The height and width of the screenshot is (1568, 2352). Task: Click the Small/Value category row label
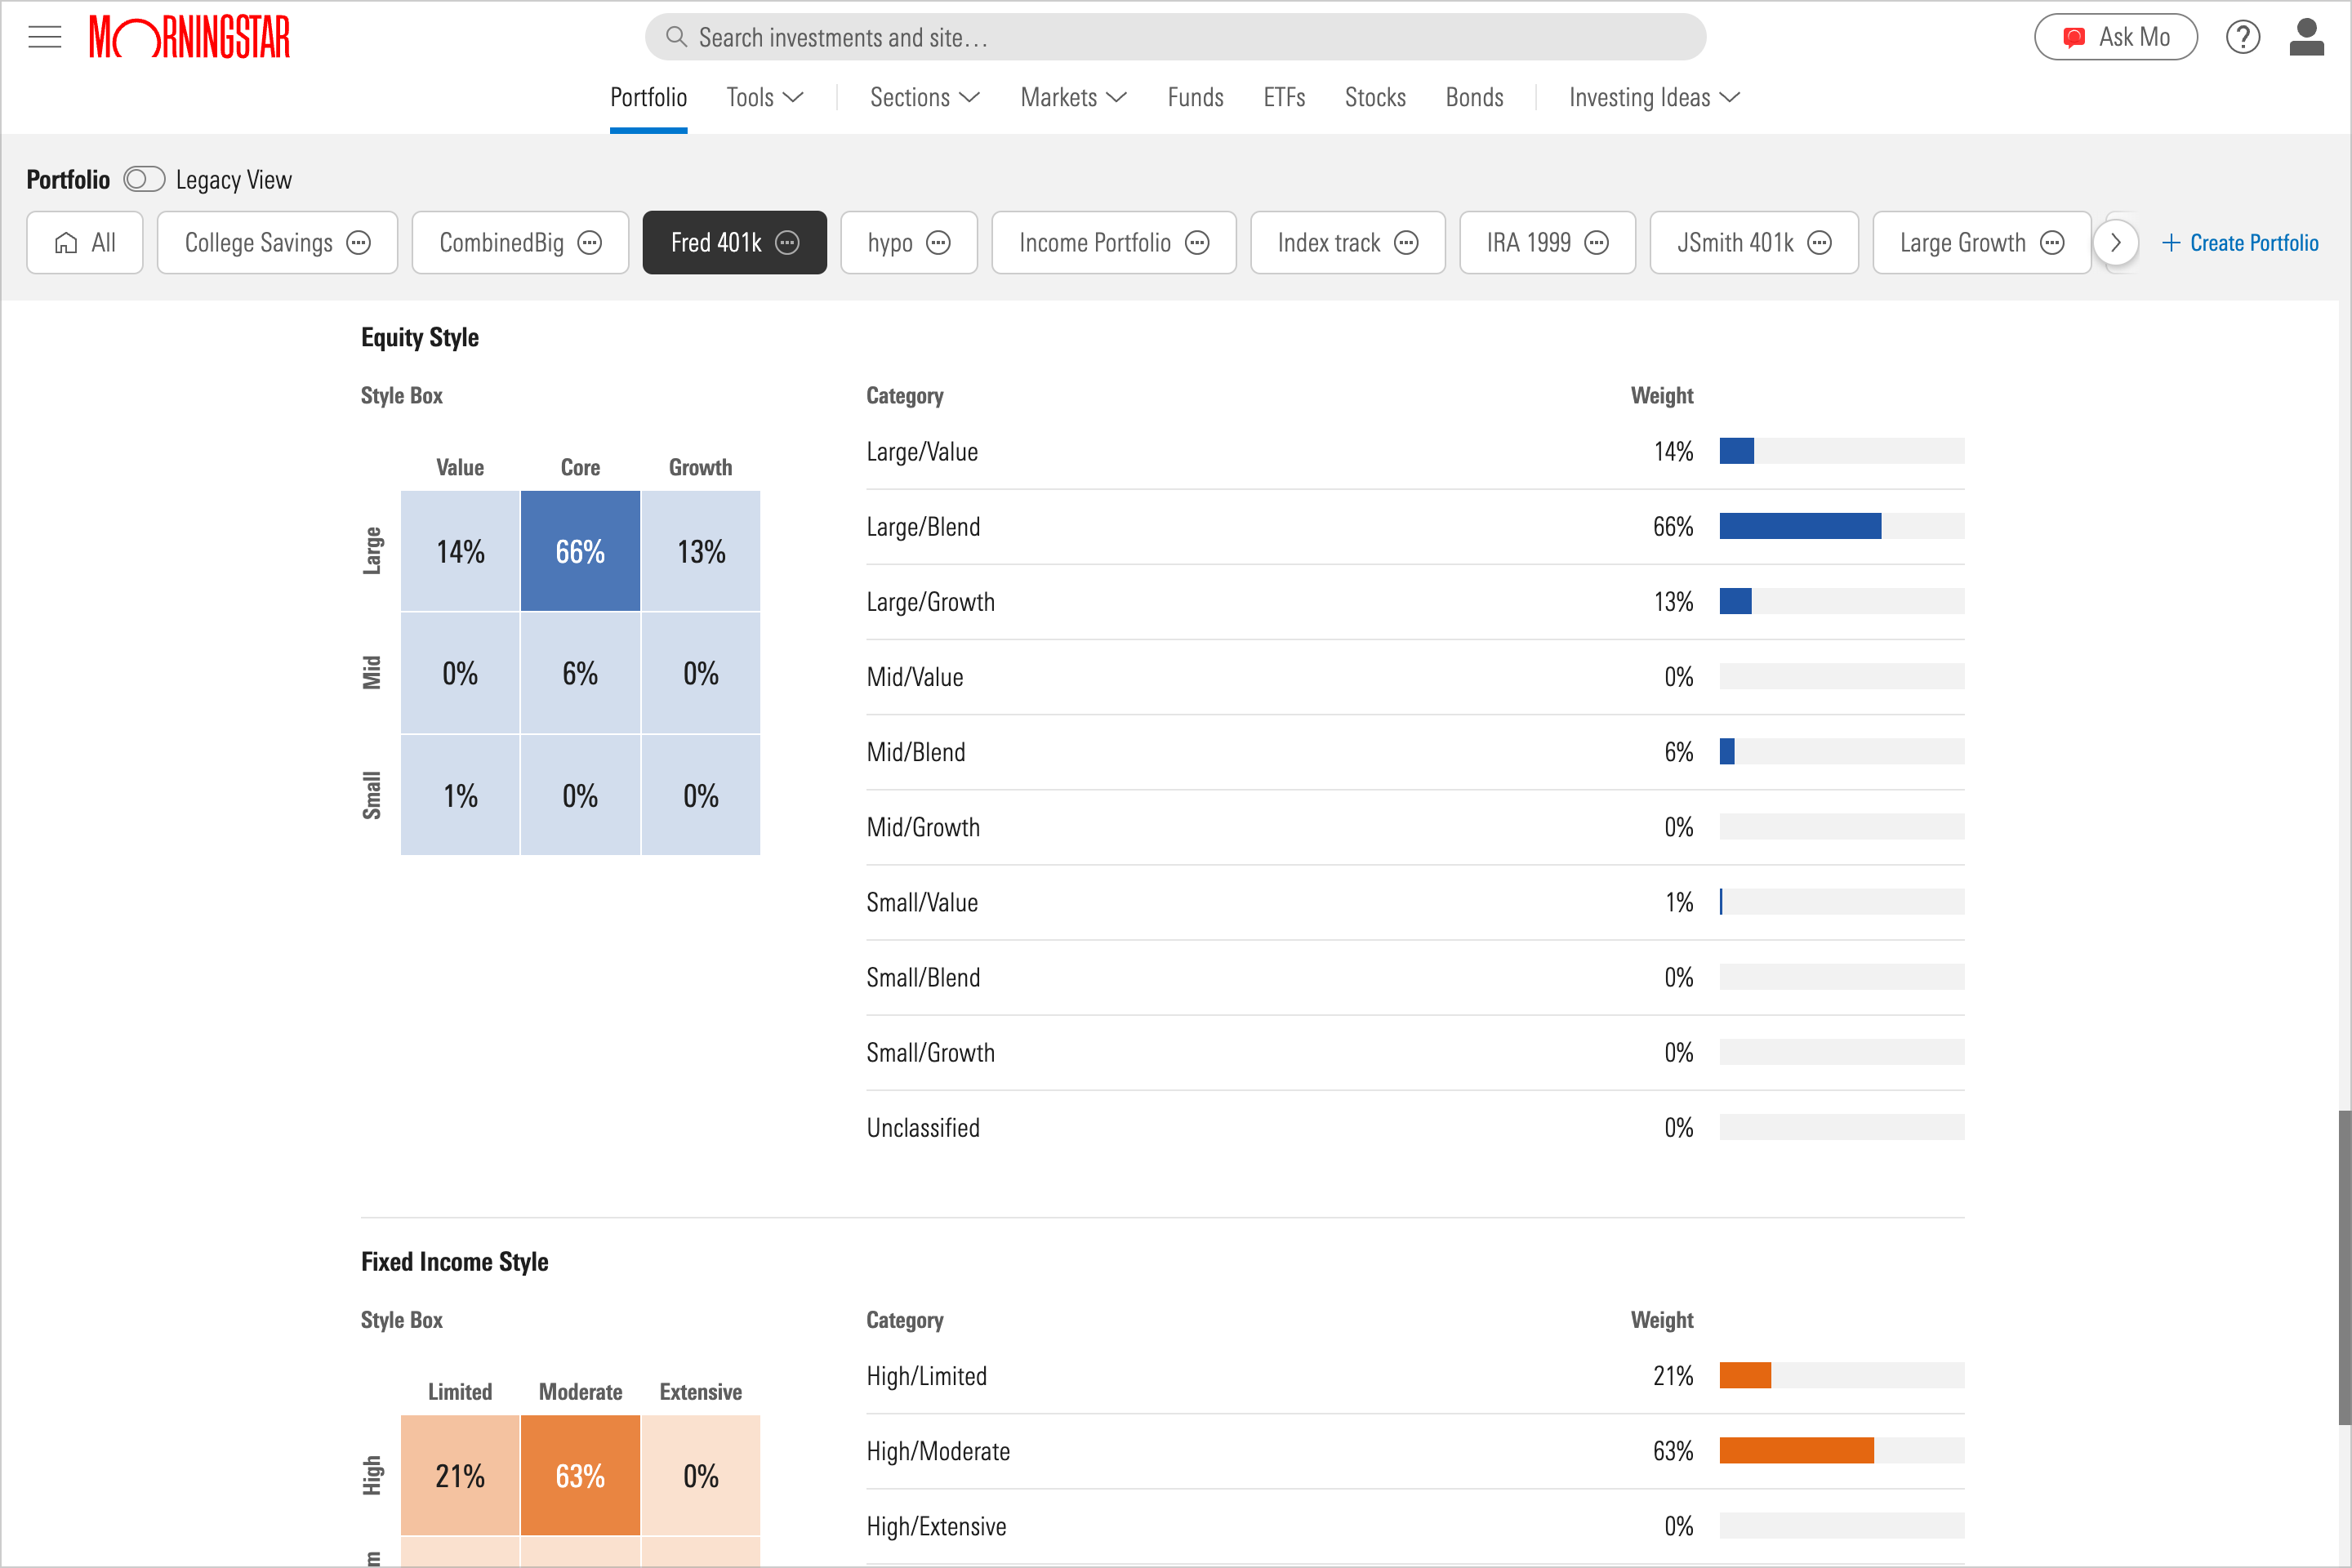coord(922,902)
